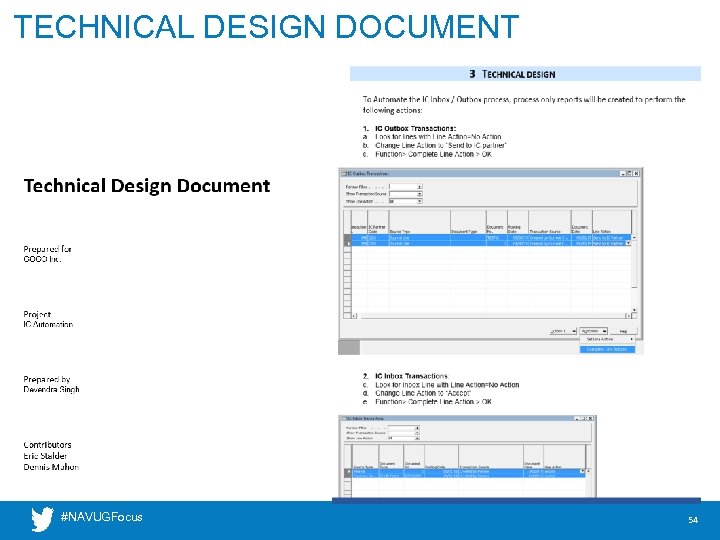Click the Help button in IC Outbox window
This screenshot has width=720, height=540.
[624, 331]
